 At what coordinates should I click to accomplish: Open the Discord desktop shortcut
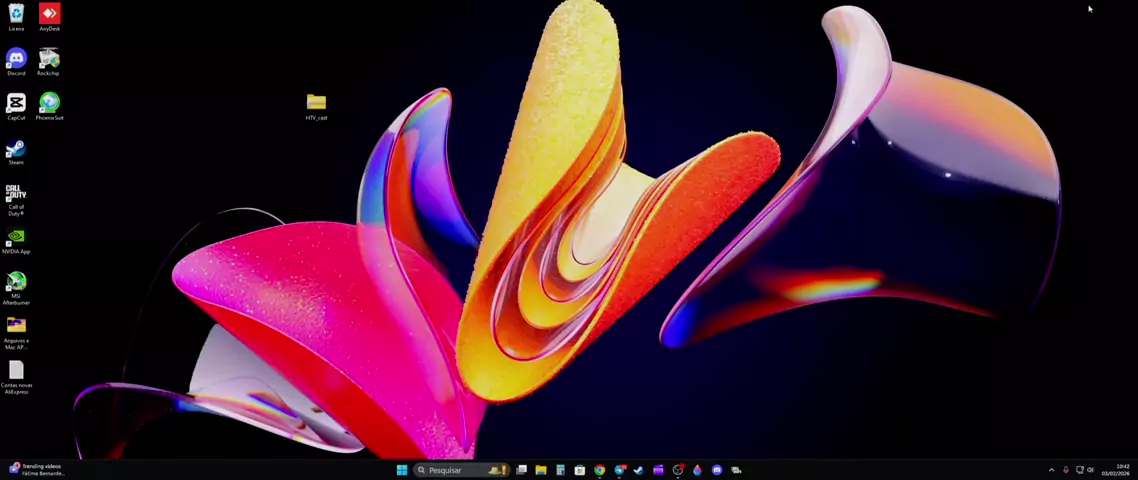point(16,59)
